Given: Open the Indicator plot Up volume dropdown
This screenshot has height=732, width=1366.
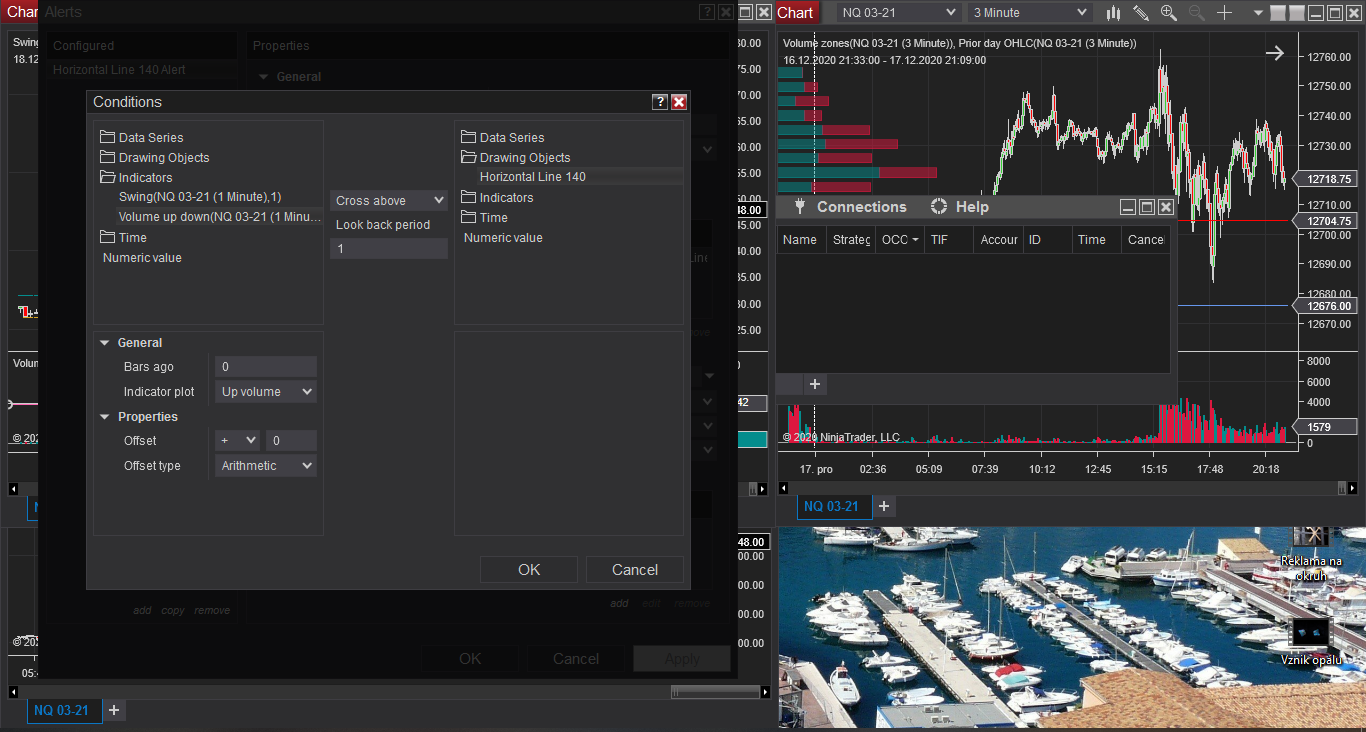Looking at the screenshot, I should coord(266,392).
